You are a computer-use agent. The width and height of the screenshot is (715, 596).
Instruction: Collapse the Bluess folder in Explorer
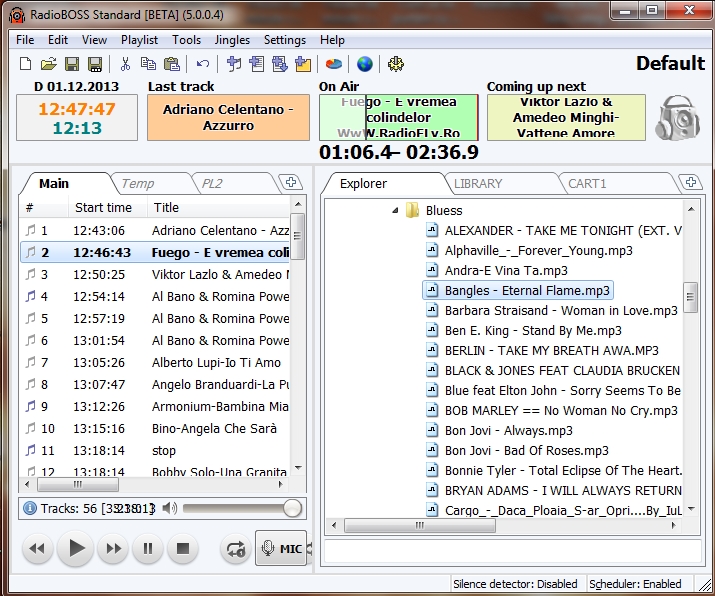point(395,210)
